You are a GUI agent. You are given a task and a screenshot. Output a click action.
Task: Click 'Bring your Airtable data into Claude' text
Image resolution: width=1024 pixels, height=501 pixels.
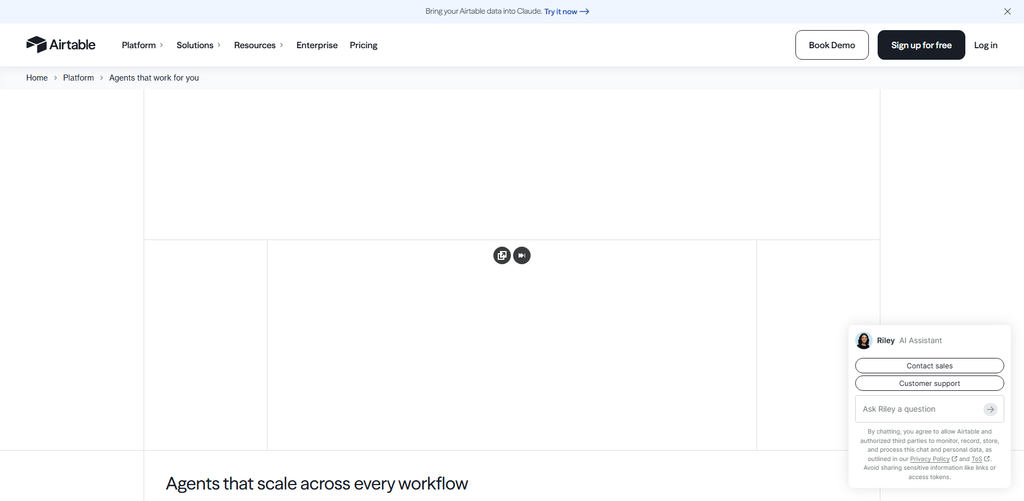pos(483,11)
